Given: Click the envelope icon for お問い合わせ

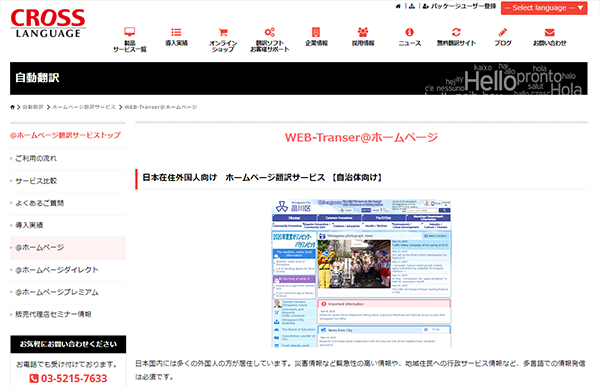Looking at the screenshot, I should [x=549, y=32].
